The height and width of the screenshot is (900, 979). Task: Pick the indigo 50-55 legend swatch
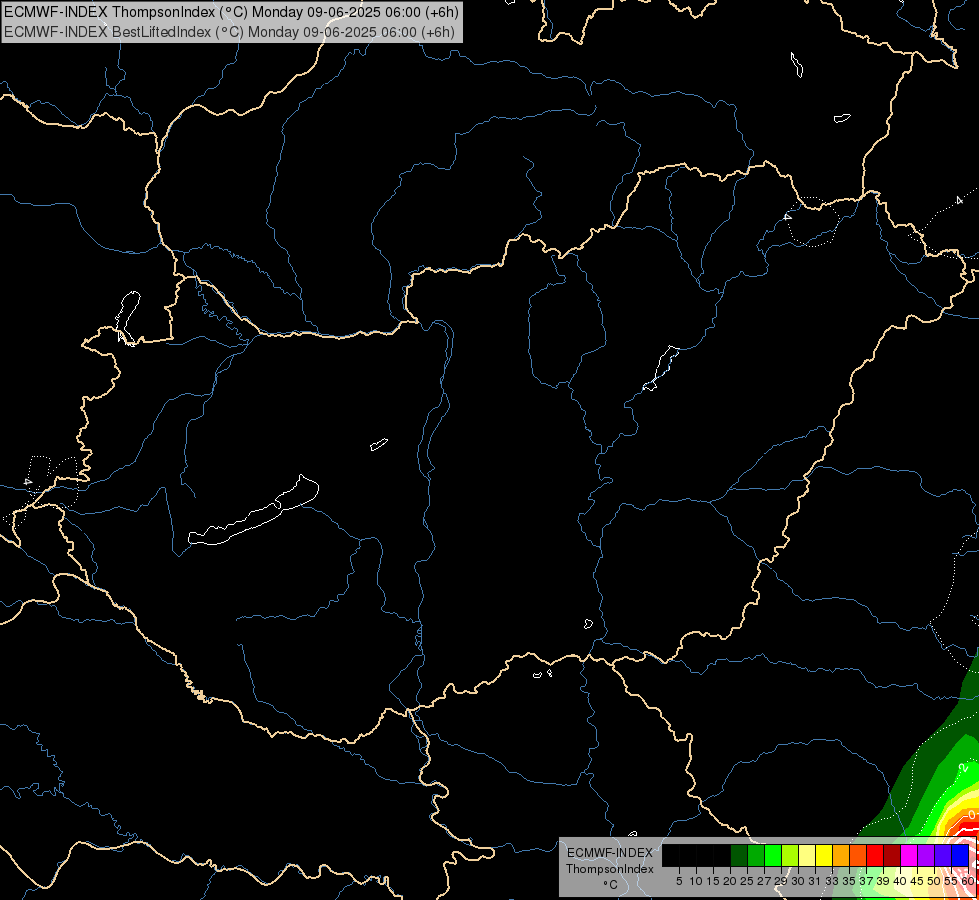coord(943,856)
